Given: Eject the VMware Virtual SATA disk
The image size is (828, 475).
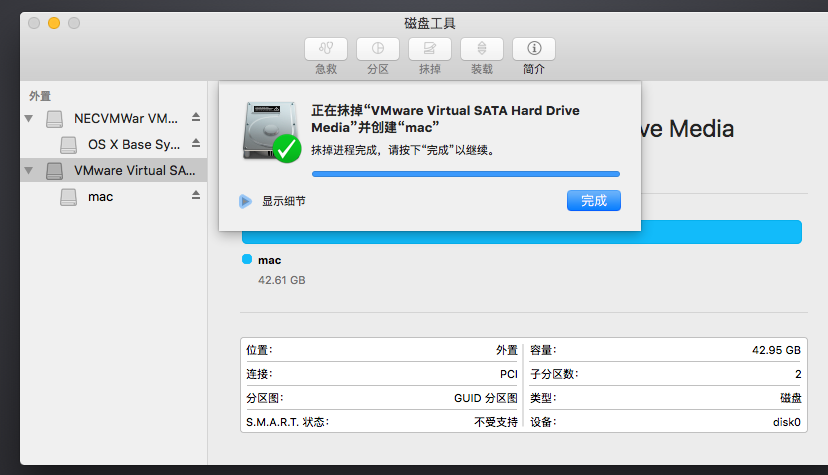Looking at the screenshot, I should tap(196, 171).
